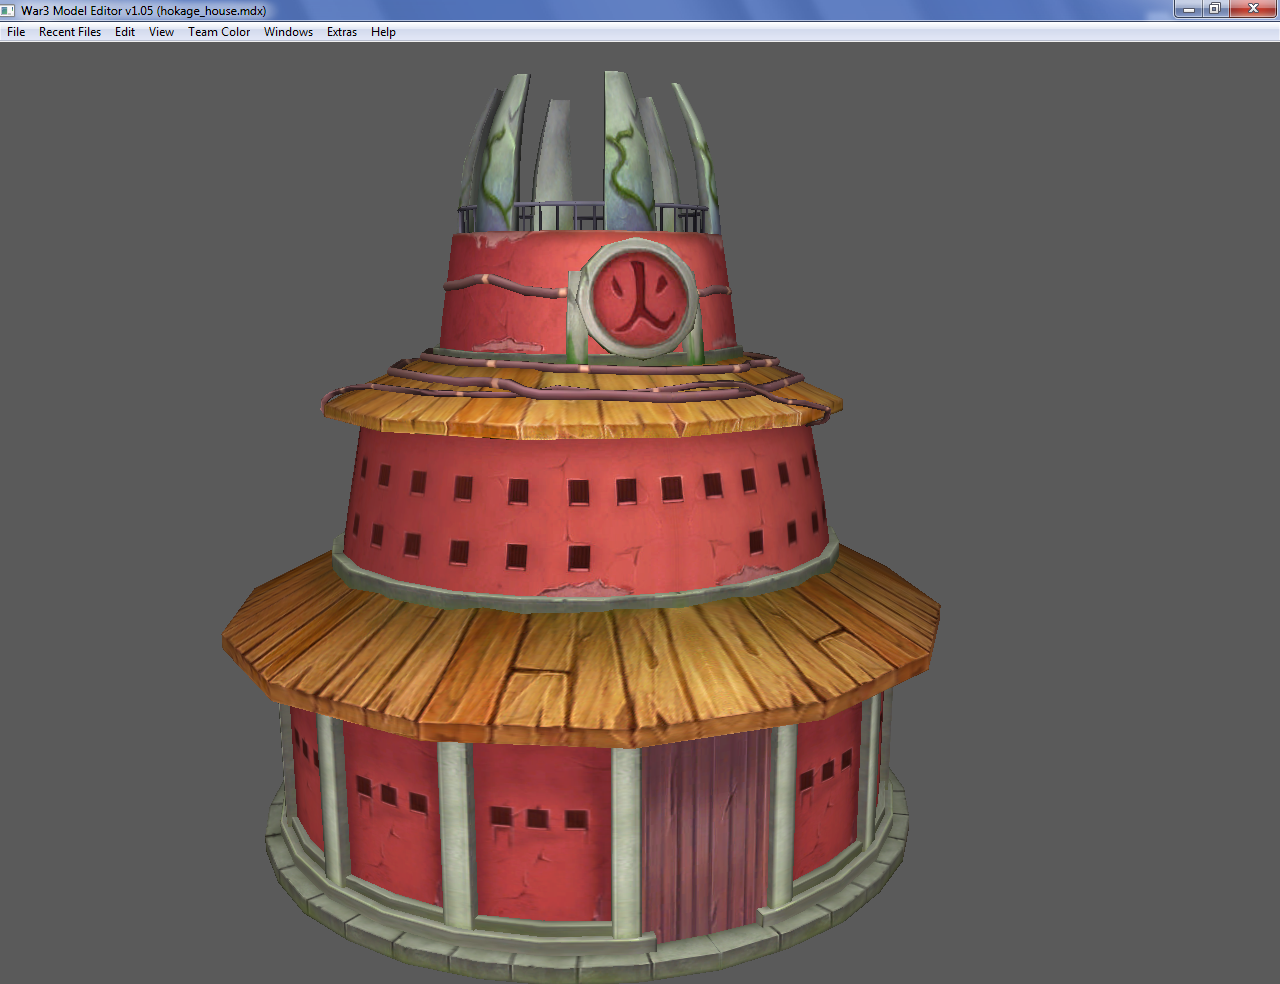Viewport: 1280px width, 984px height.
Task: Close the War3 Model Editor window
Action: click(1253, 9)
